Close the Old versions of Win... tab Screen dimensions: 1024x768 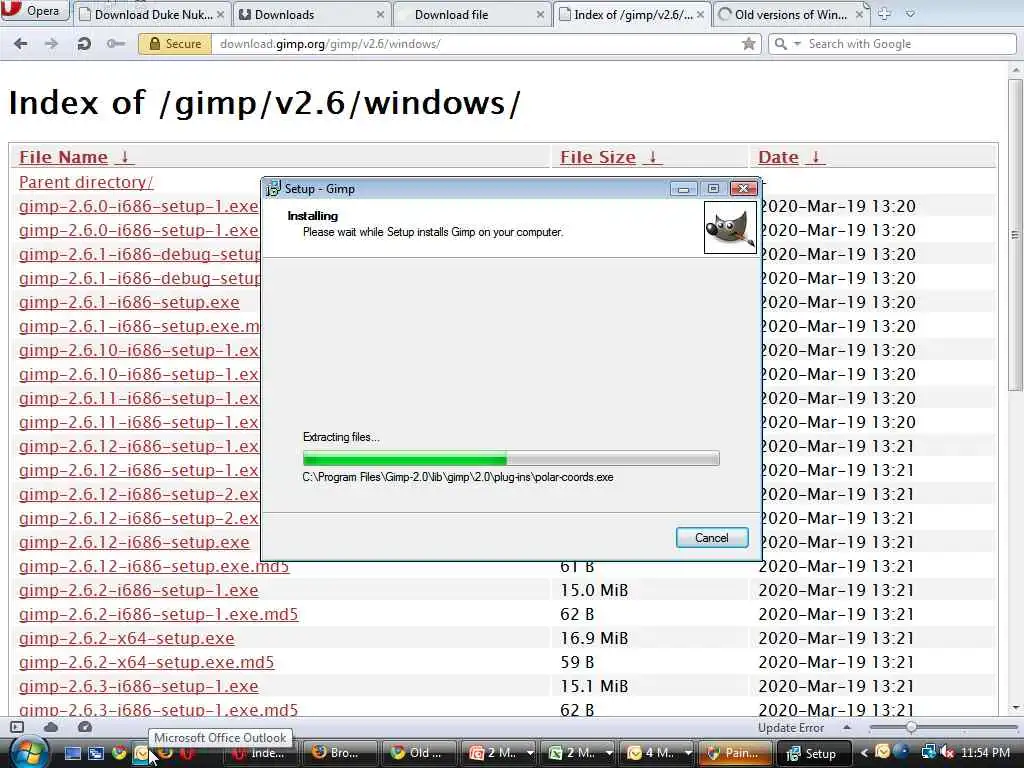coord(859,14)
